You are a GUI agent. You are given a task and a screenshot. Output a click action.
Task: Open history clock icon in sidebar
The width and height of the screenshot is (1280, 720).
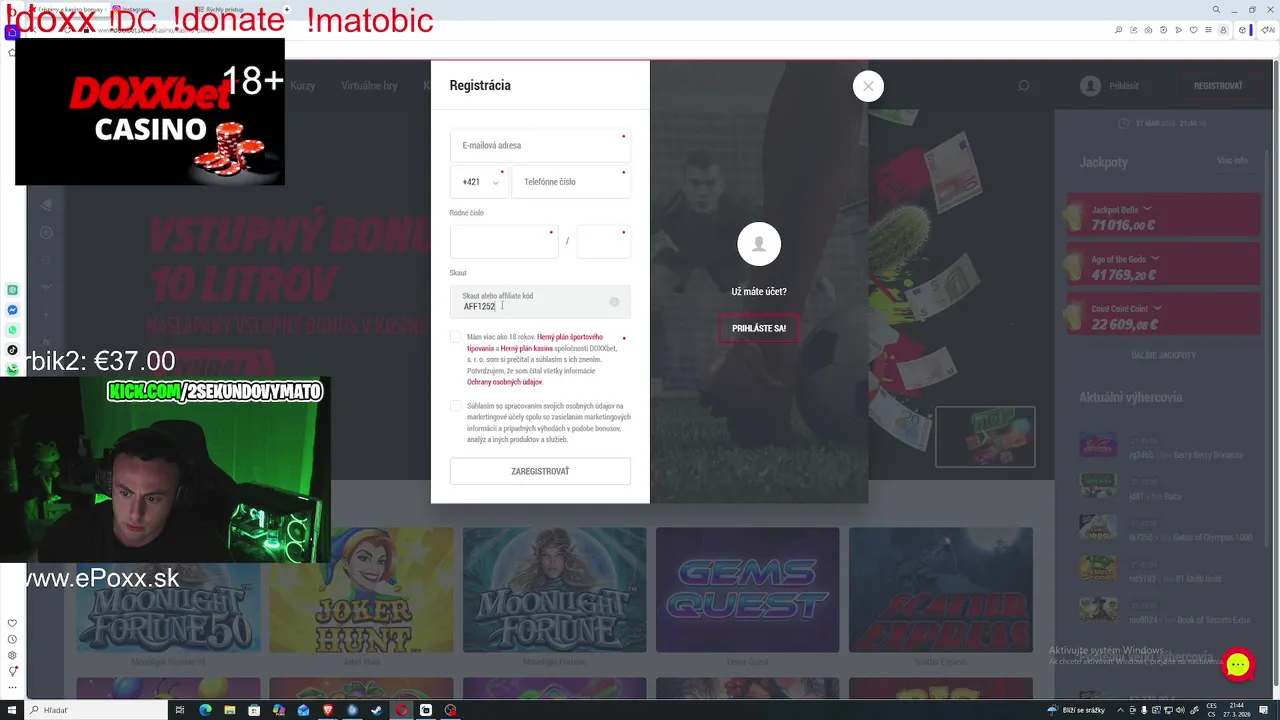(12, 639)
